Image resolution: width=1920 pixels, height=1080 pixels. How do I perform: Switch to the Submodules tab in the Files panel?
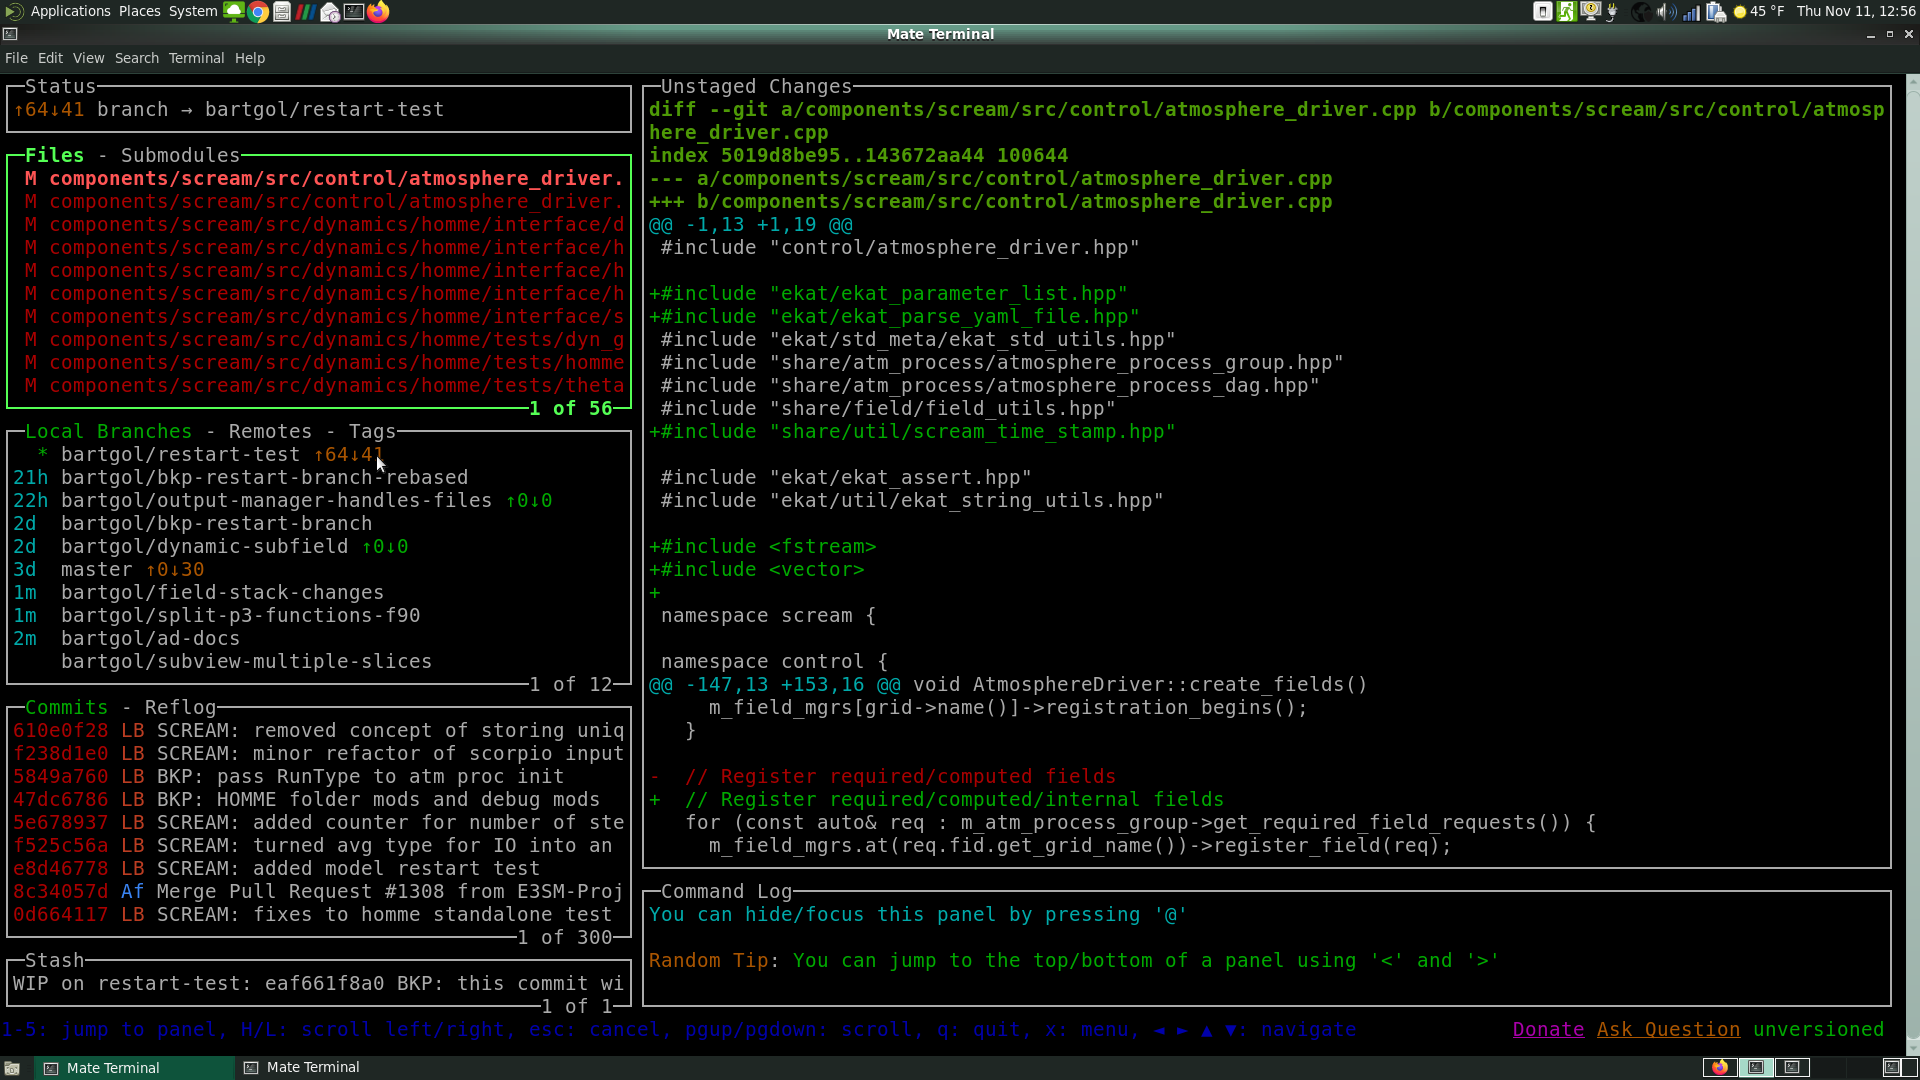180,156
